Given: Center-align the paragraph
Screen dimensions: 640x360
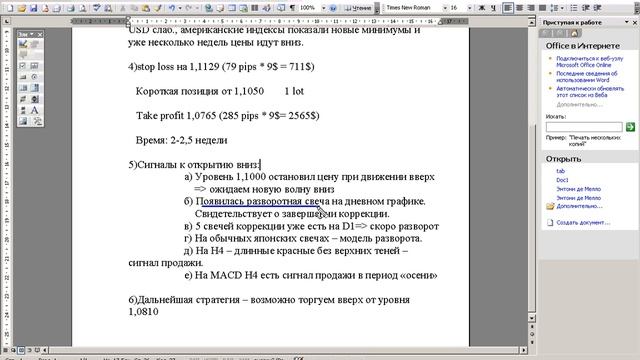Looking at the screenshot, I should pyautogui.click(x=519, y=8).
